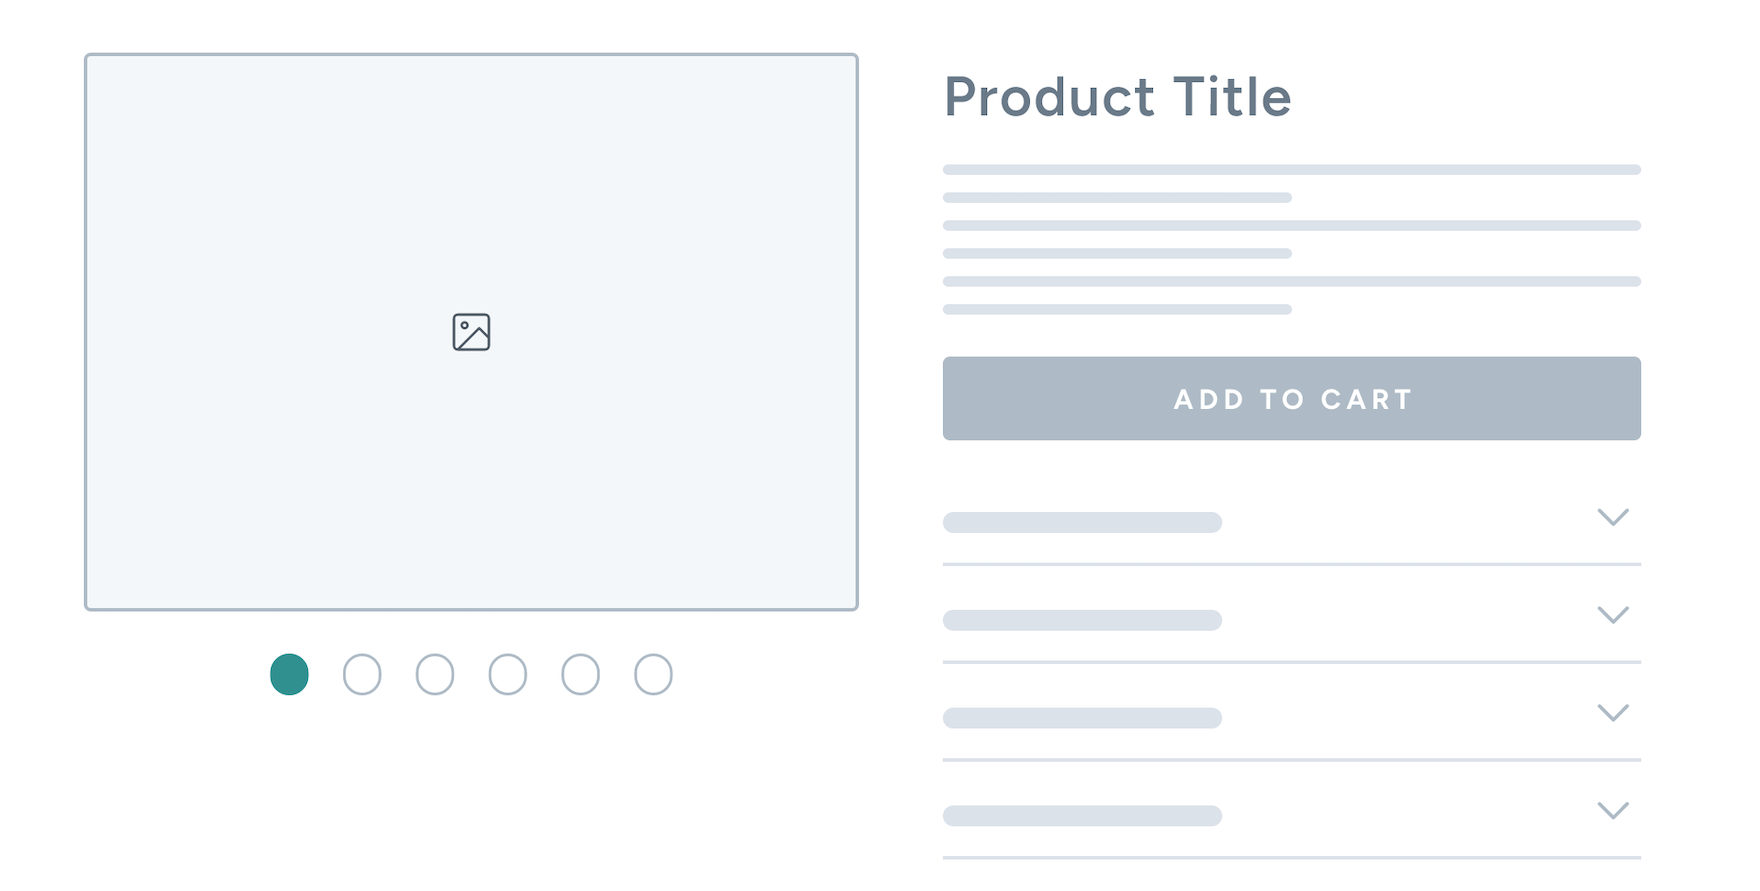Screen dimensions: 1760x891
Task: Click the second accordion label bar
Action: click(1082, 620)
